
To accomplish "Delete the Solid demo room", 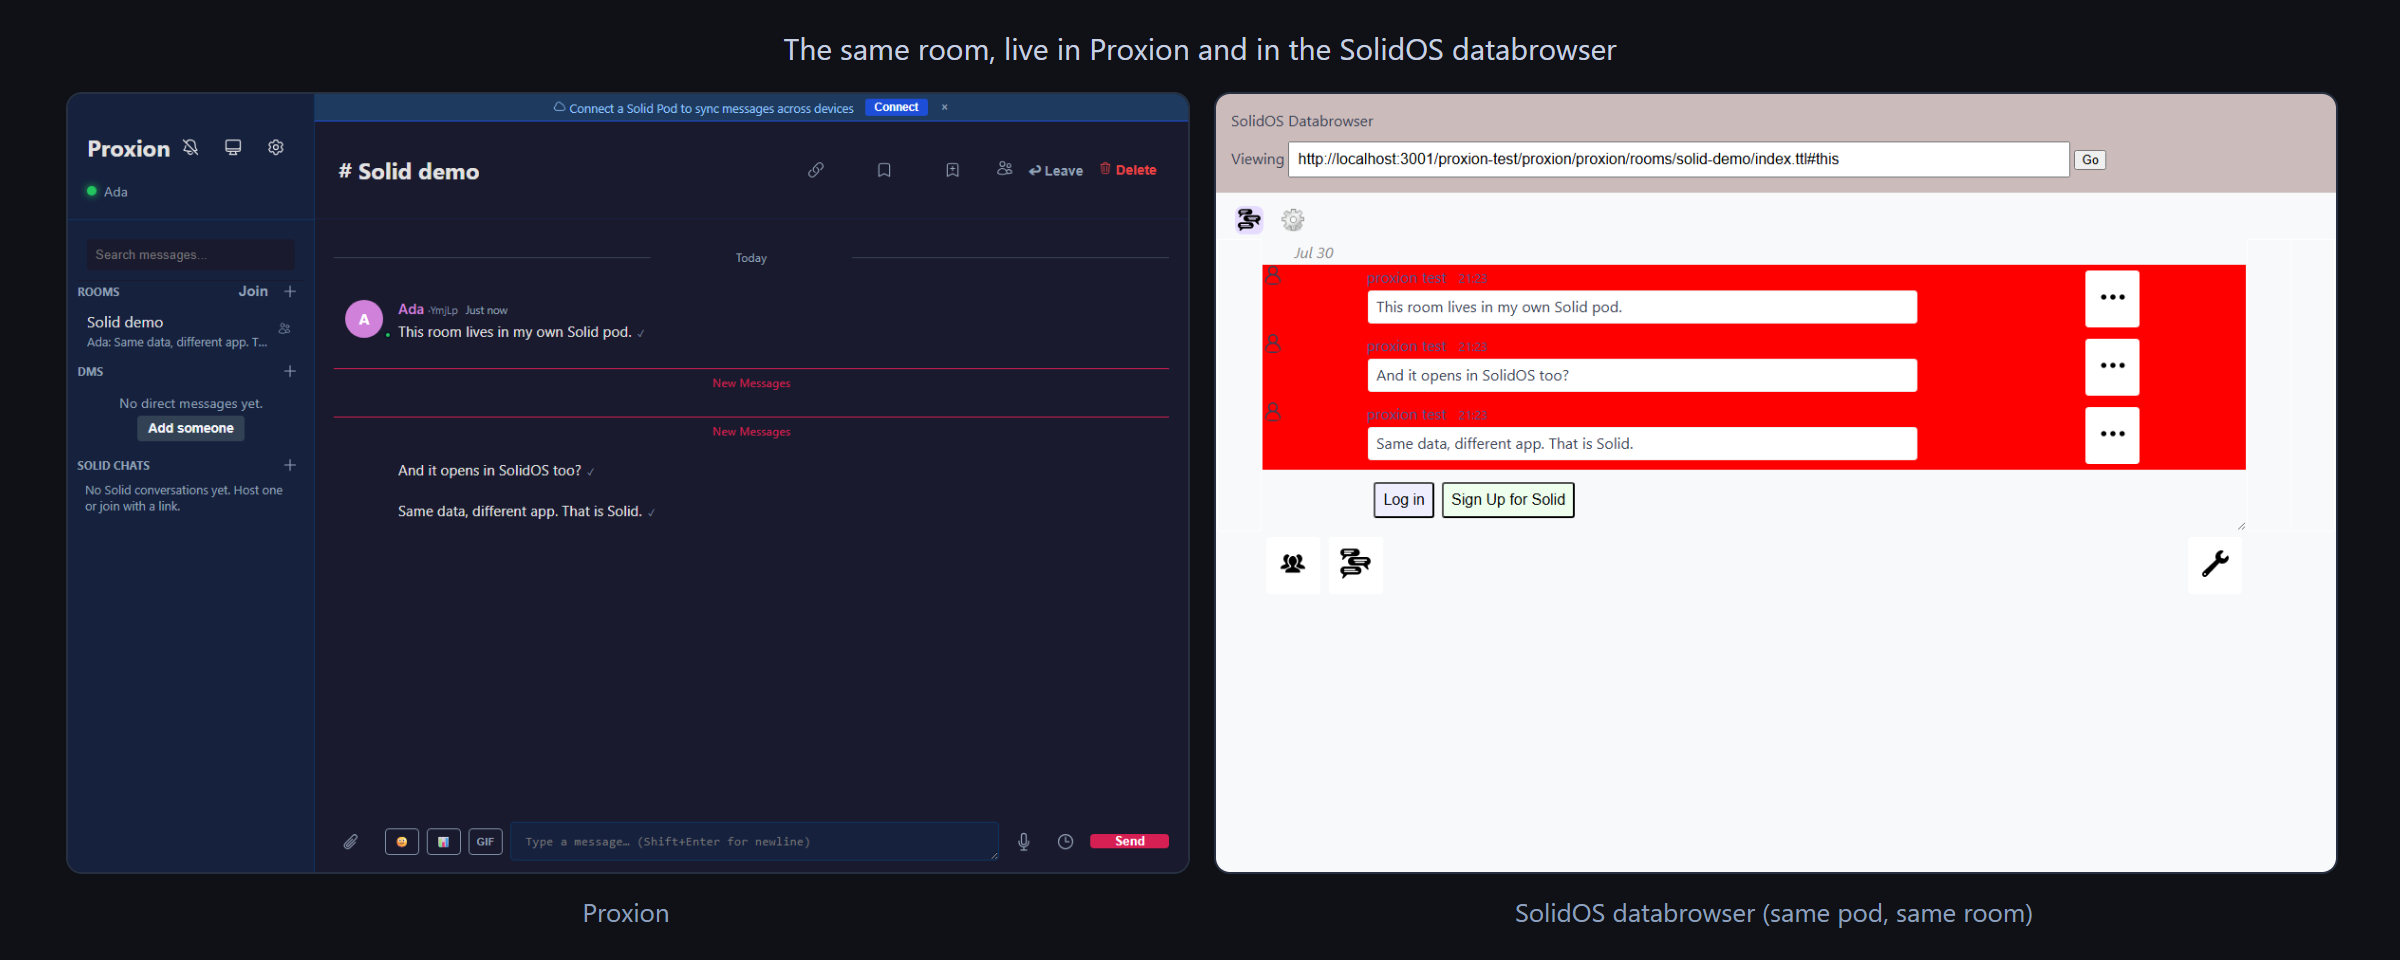I will 1128,170.
